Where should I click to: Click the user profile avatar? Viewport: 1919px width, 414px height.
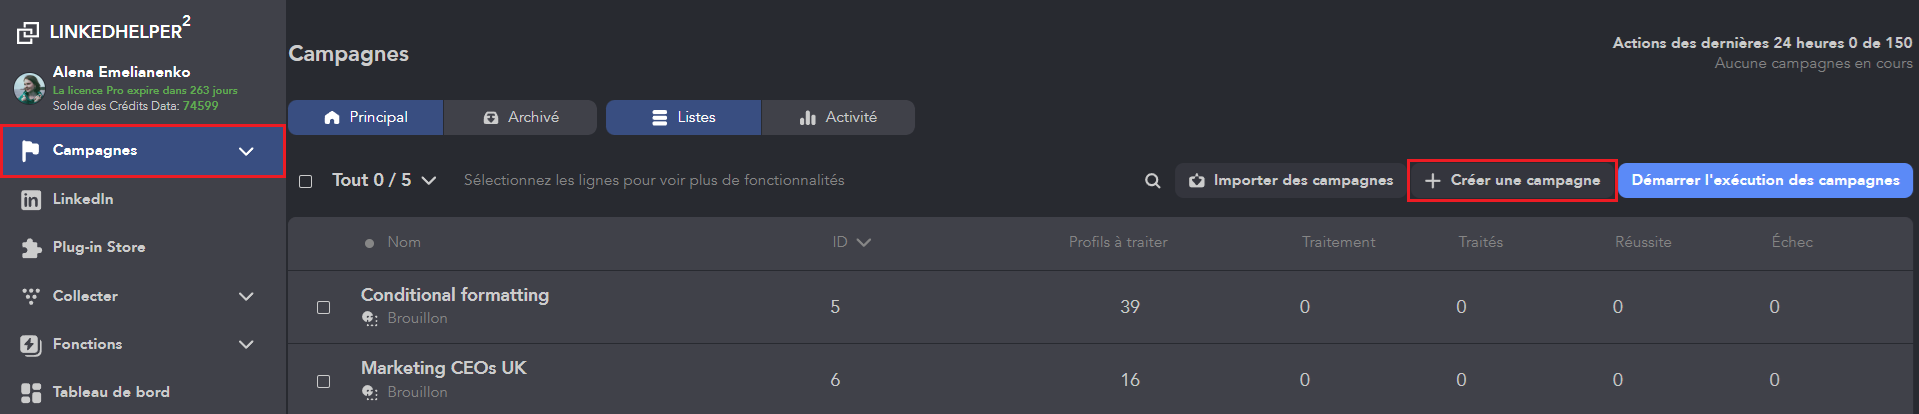pos(28,88)
